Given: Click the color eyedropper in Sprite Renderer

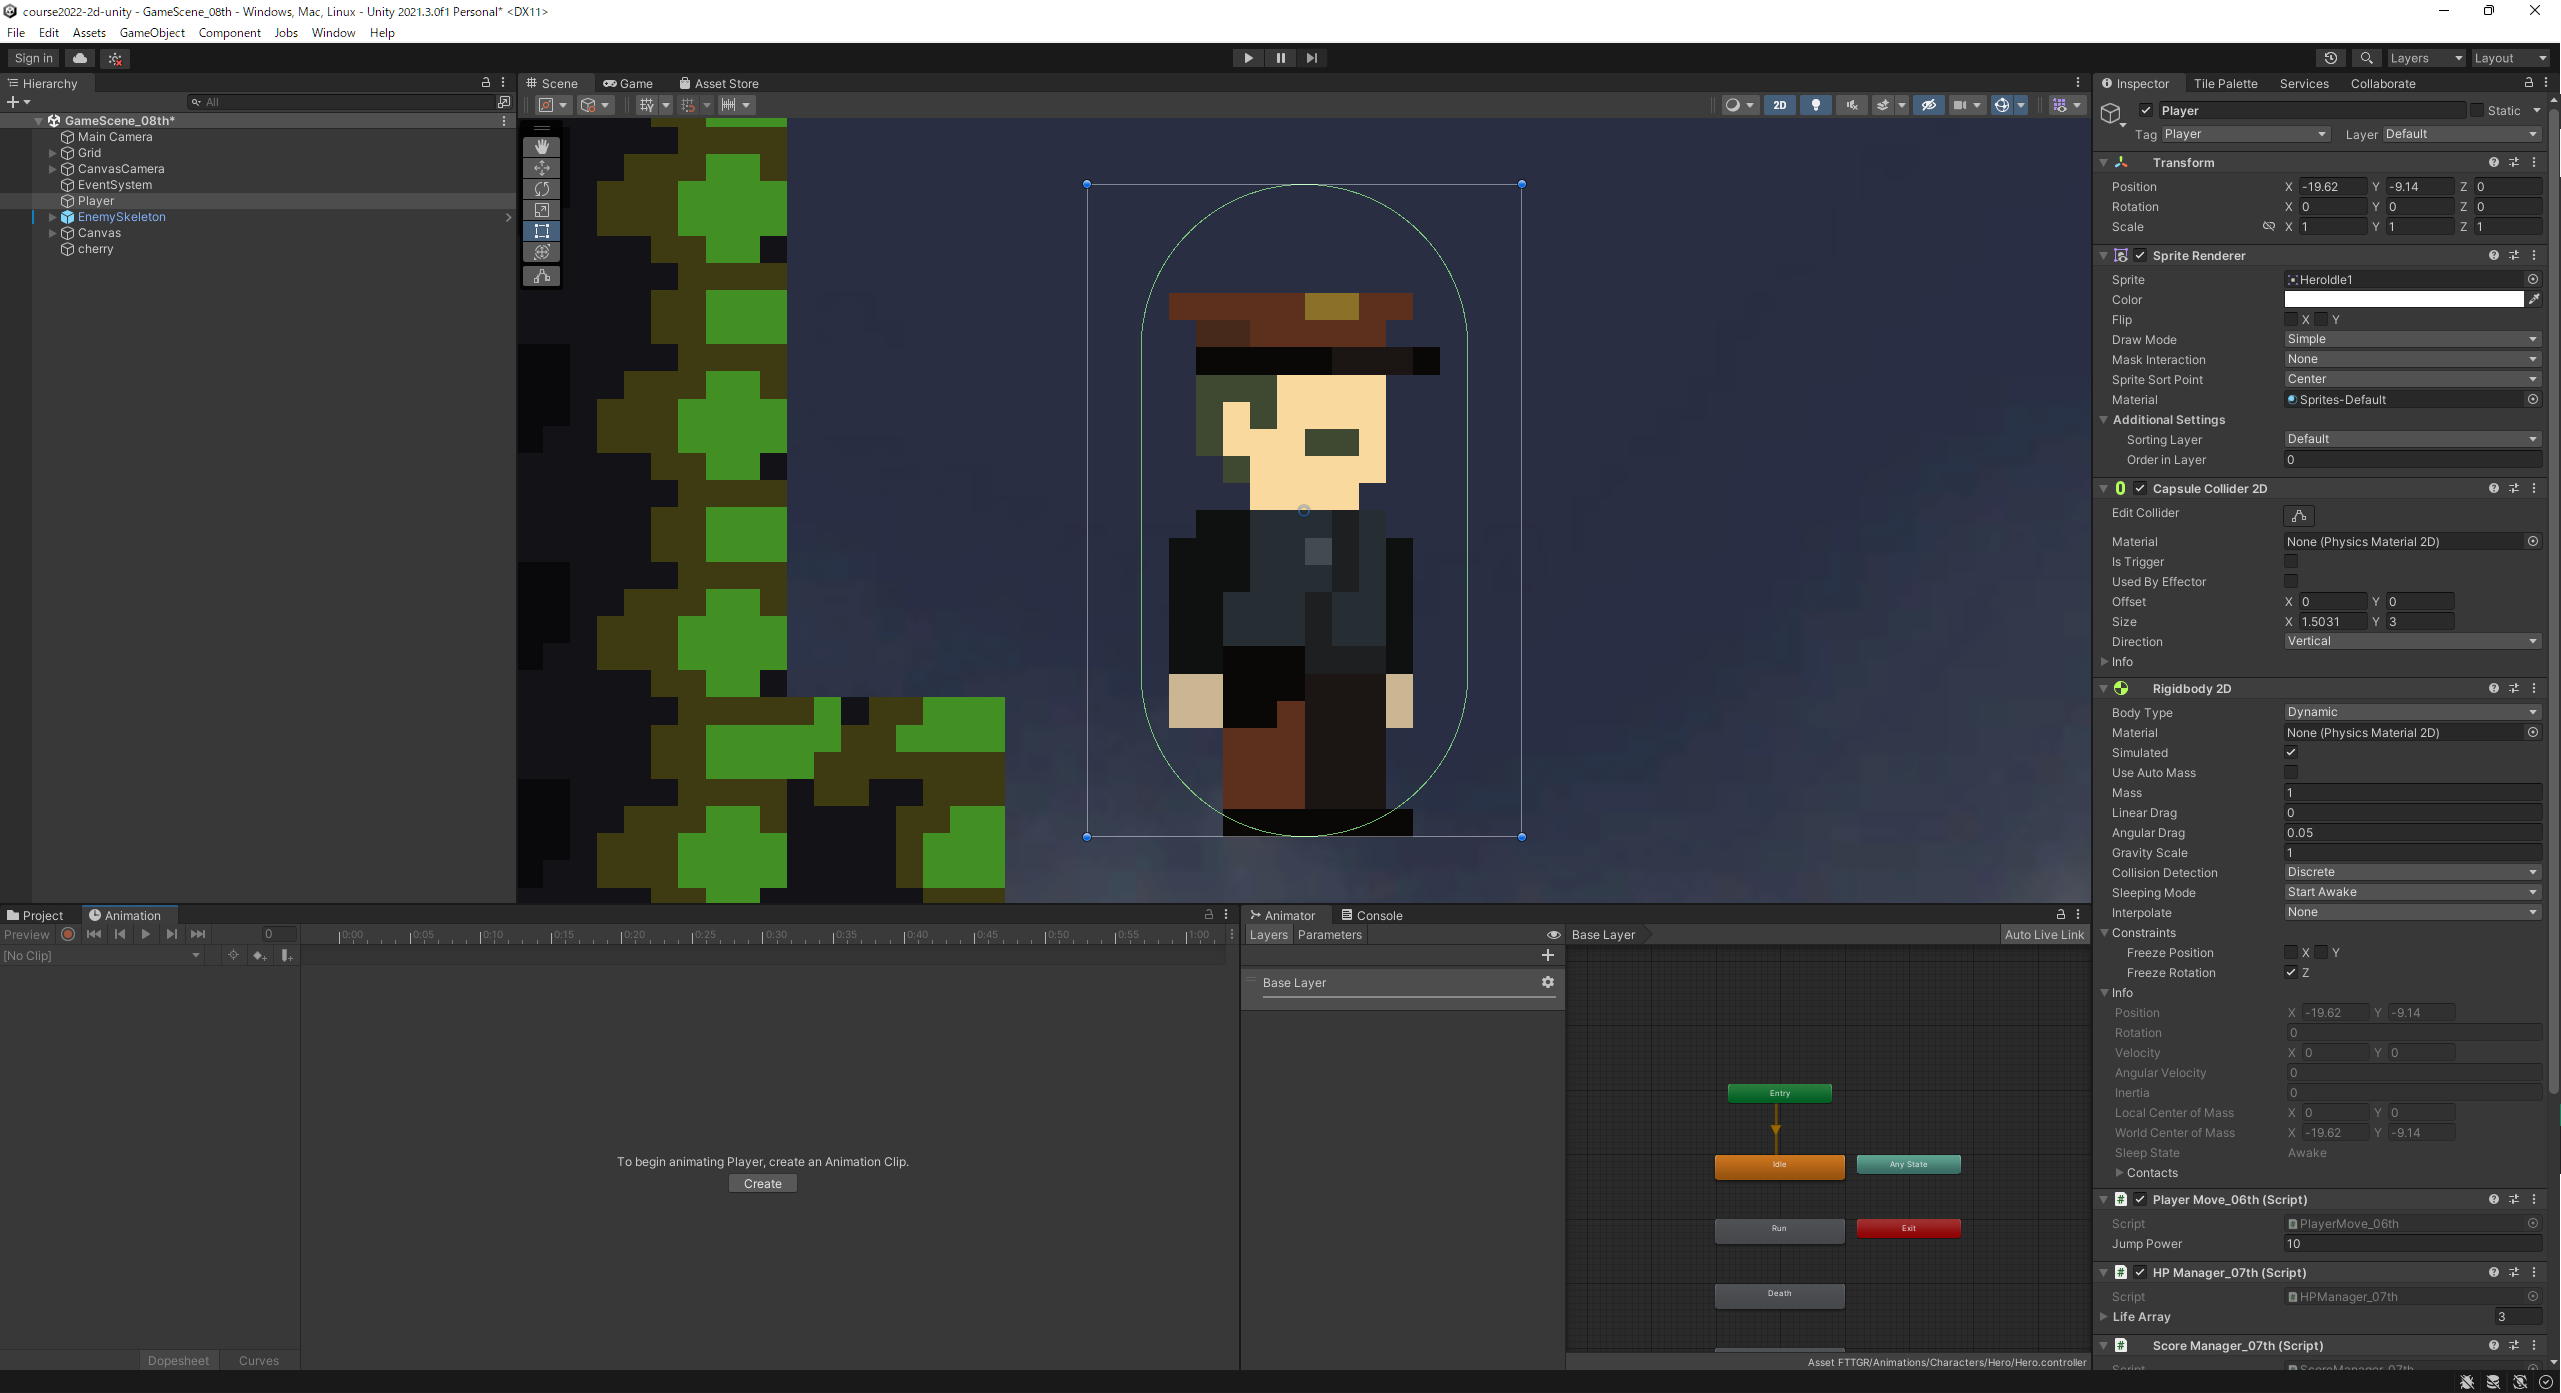Looking at the screenshot, I should [2534, 299].
